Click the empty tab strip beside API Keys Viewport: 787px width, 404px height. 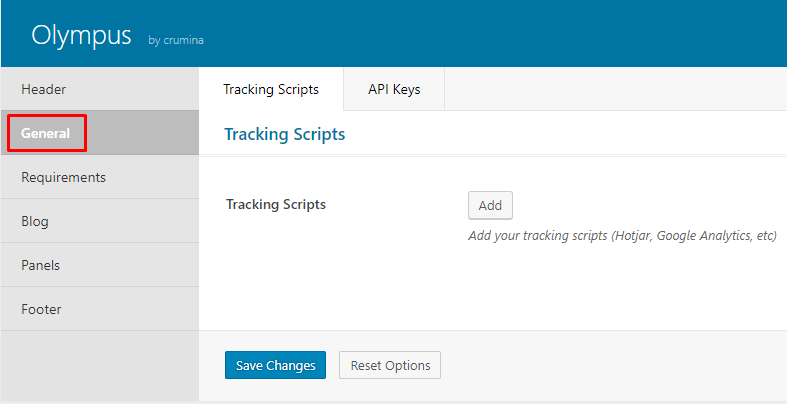click(616, 89)
